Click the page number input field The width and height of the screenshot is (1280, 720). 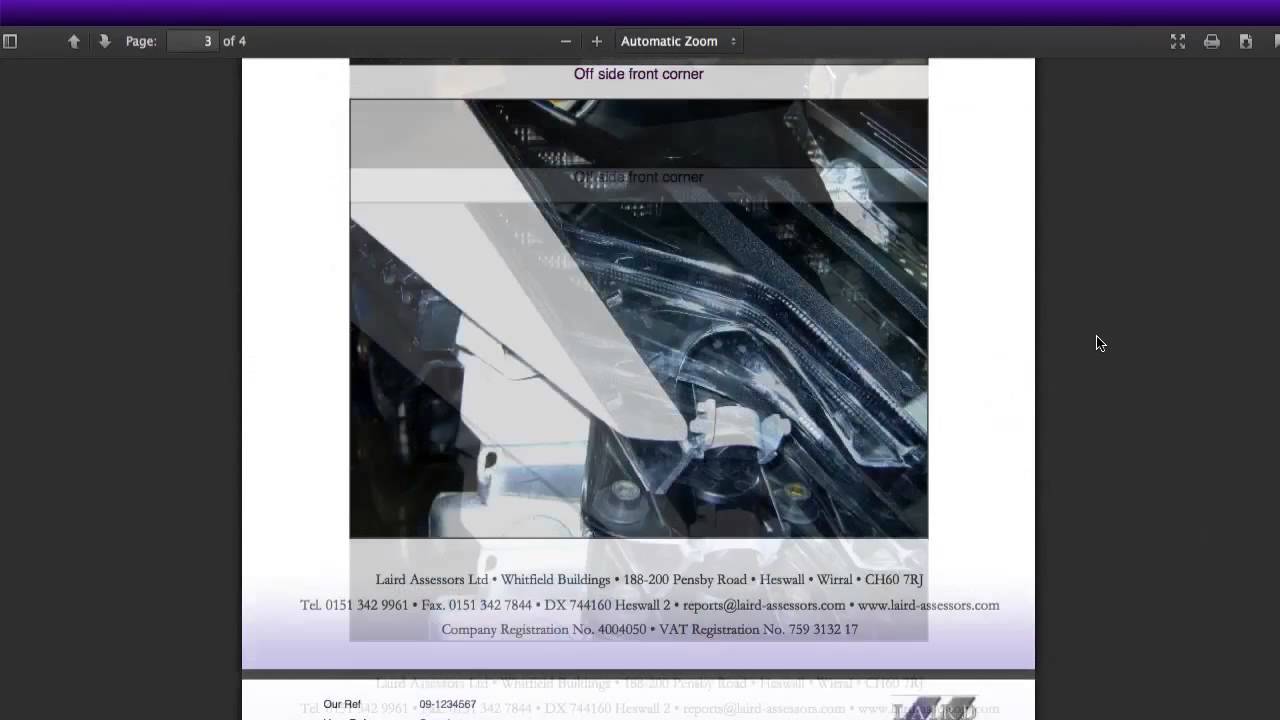(x=192, y=41)
